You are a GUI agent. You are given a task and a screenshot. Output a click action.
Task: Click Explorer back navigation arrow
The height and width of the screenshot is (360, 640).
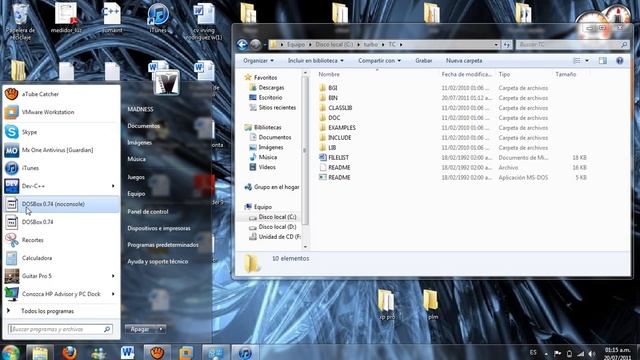242,44
